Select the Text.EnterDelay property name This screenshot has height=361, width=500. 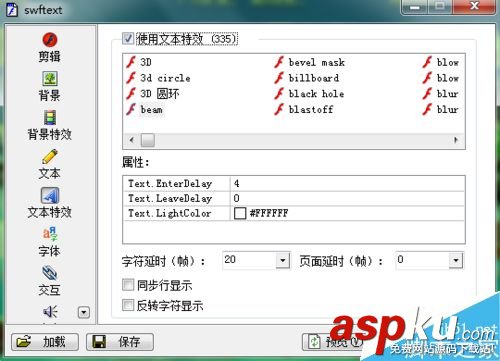click(170, 183)
